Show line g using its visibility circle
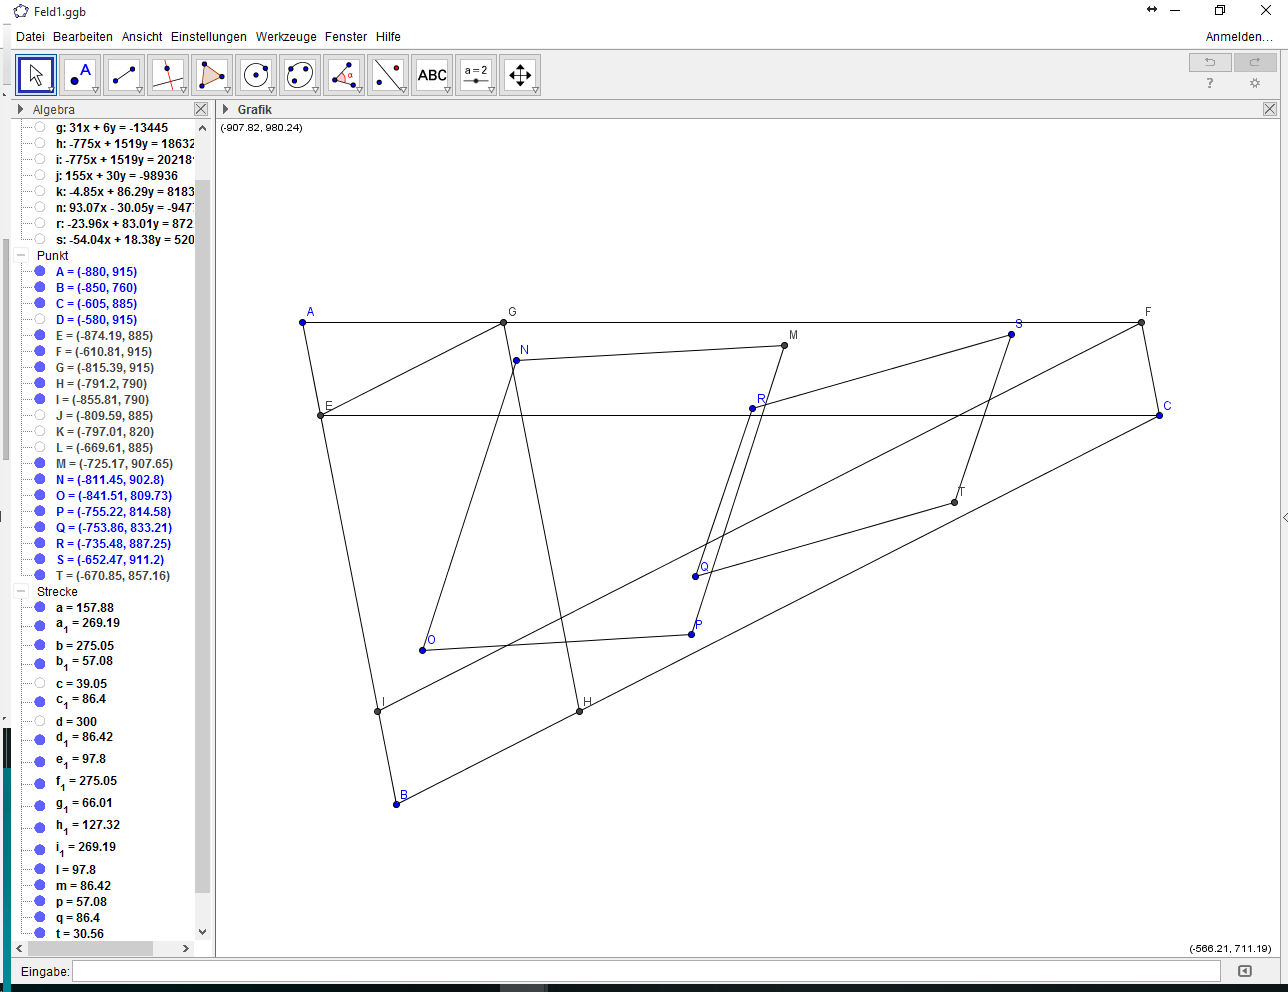Screen dimensions: 1288x992 [40, 128]
